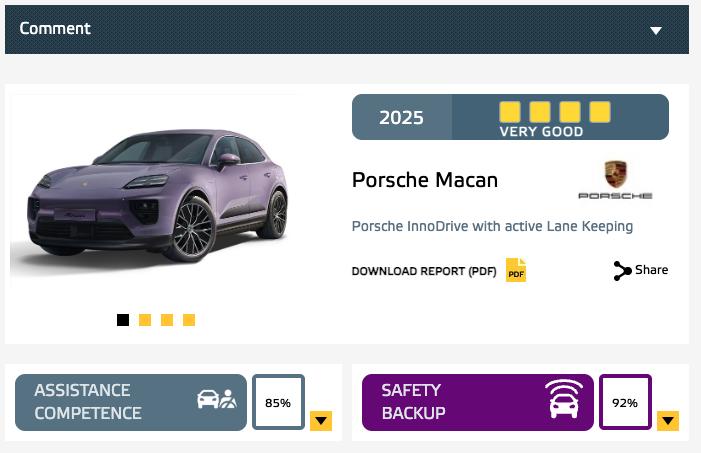The image size is (701, 453).
Task: Open the Safety Backup banner
Action: [x=478, y=402]
